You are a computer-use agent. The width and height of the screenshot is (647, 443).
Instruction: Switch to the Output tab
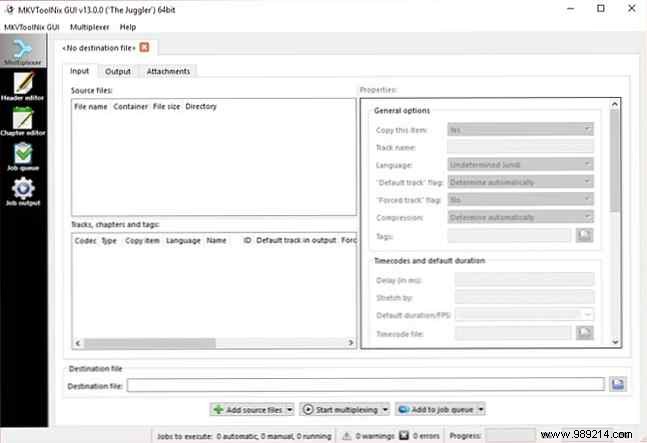(x=118, y=71)
